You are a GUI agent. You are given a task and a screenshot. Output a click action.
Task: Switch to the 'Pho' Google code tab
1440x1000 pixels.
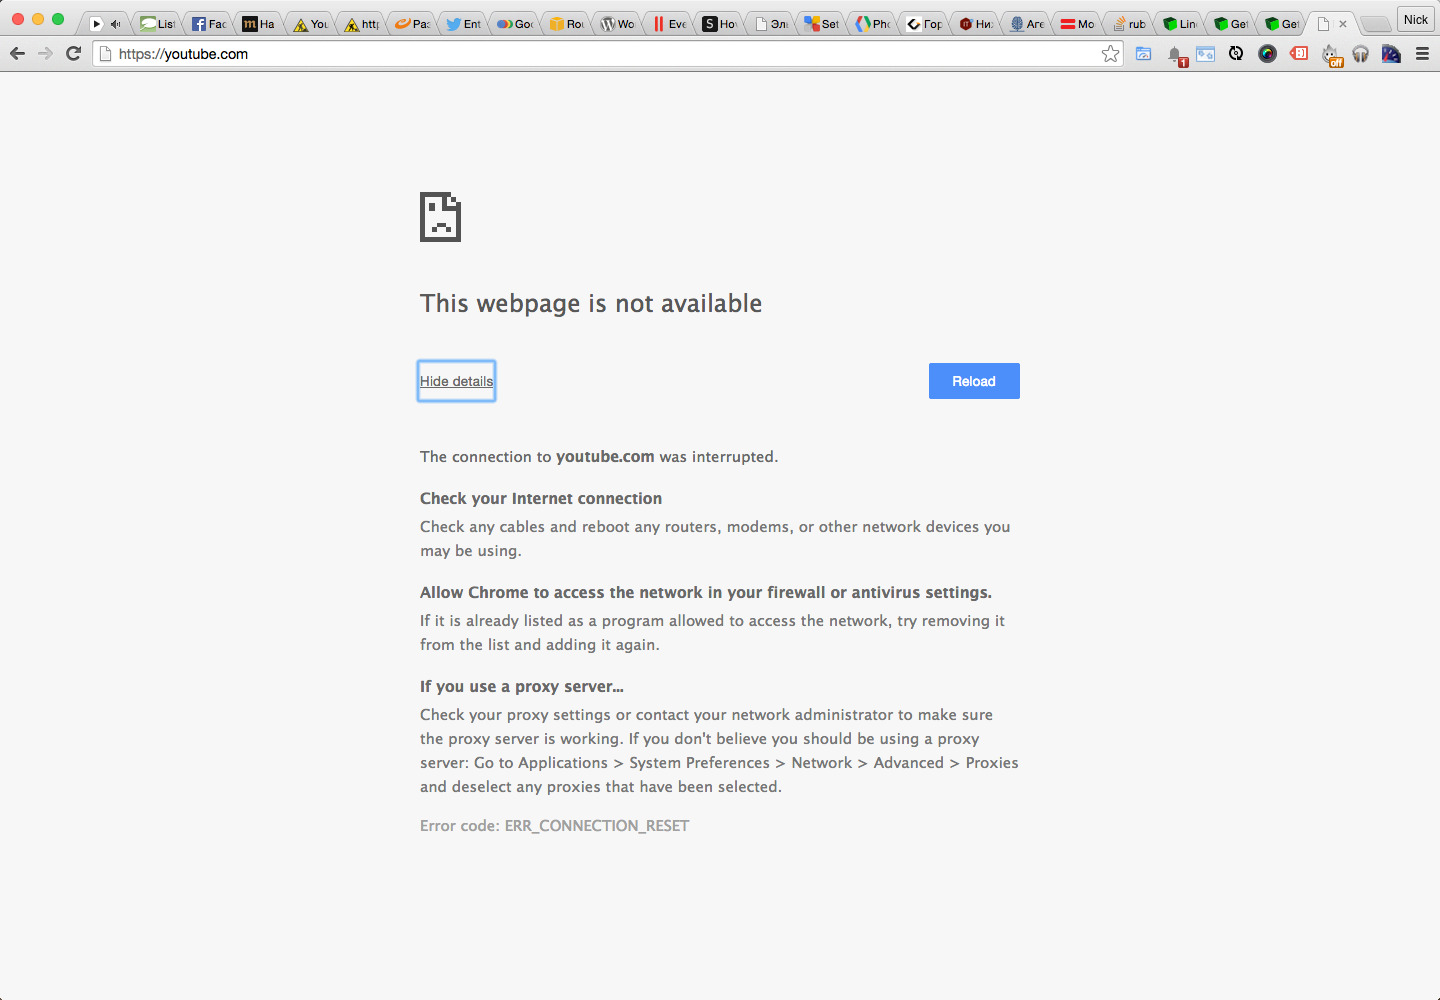872,24
